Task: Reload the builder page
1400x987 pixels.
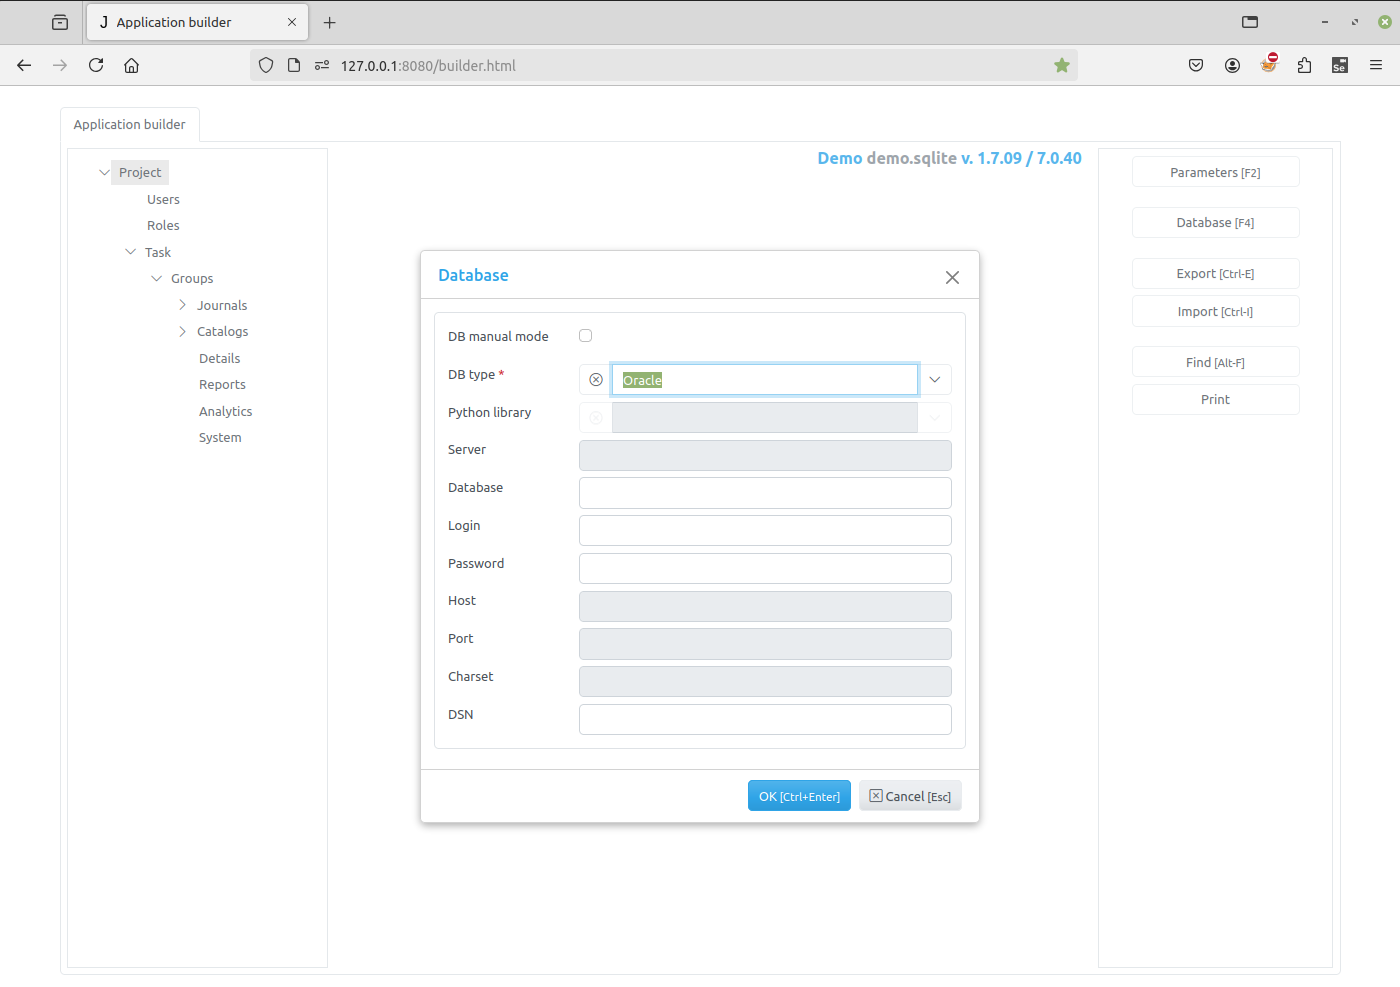Action: pos(96,66)
